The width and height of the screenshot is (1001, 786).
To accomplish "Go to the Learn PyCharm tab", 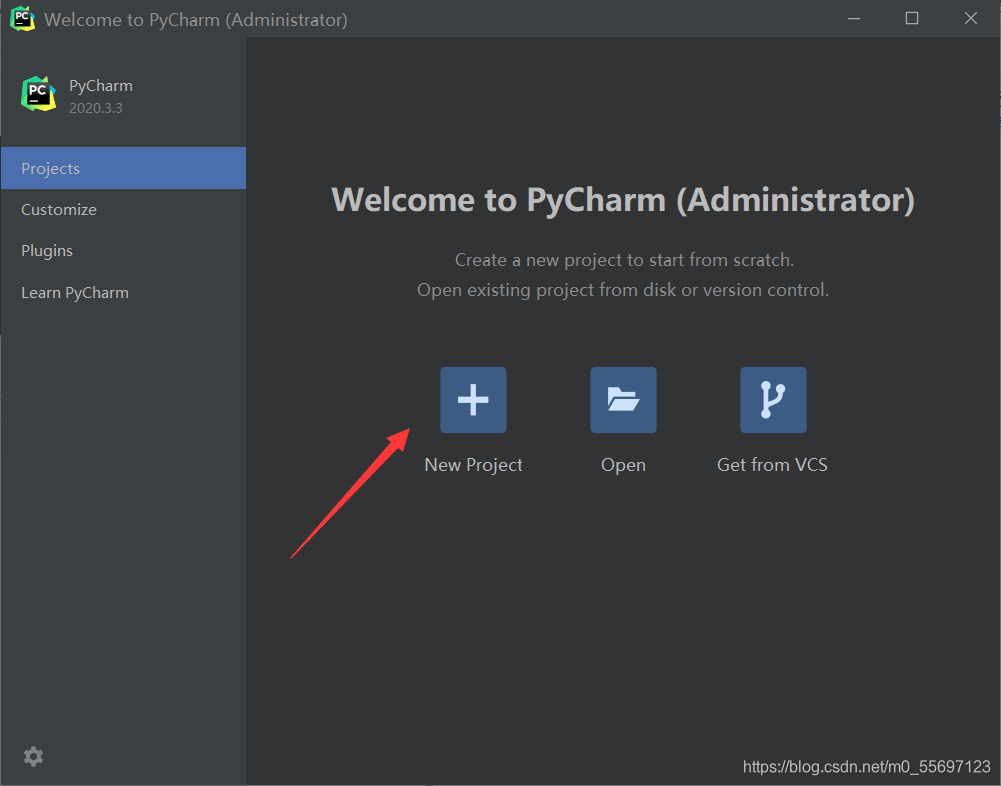I will coord(123,292).
